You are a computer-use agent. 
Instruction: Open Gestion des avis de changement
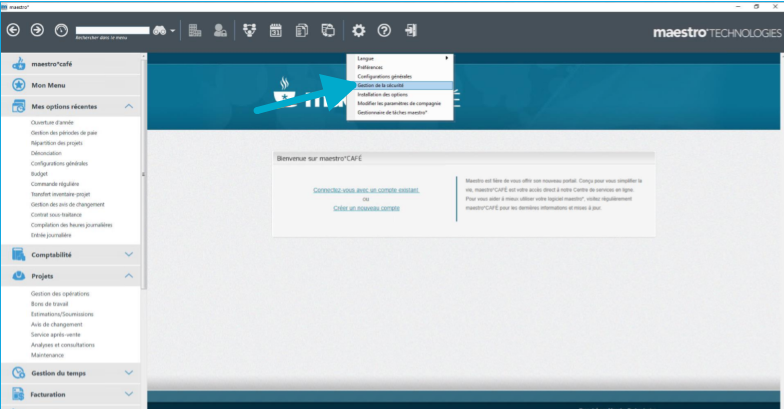pos(68,204)
